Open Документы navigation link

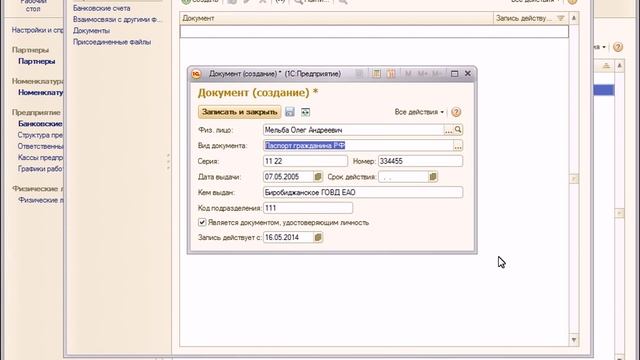91,31
